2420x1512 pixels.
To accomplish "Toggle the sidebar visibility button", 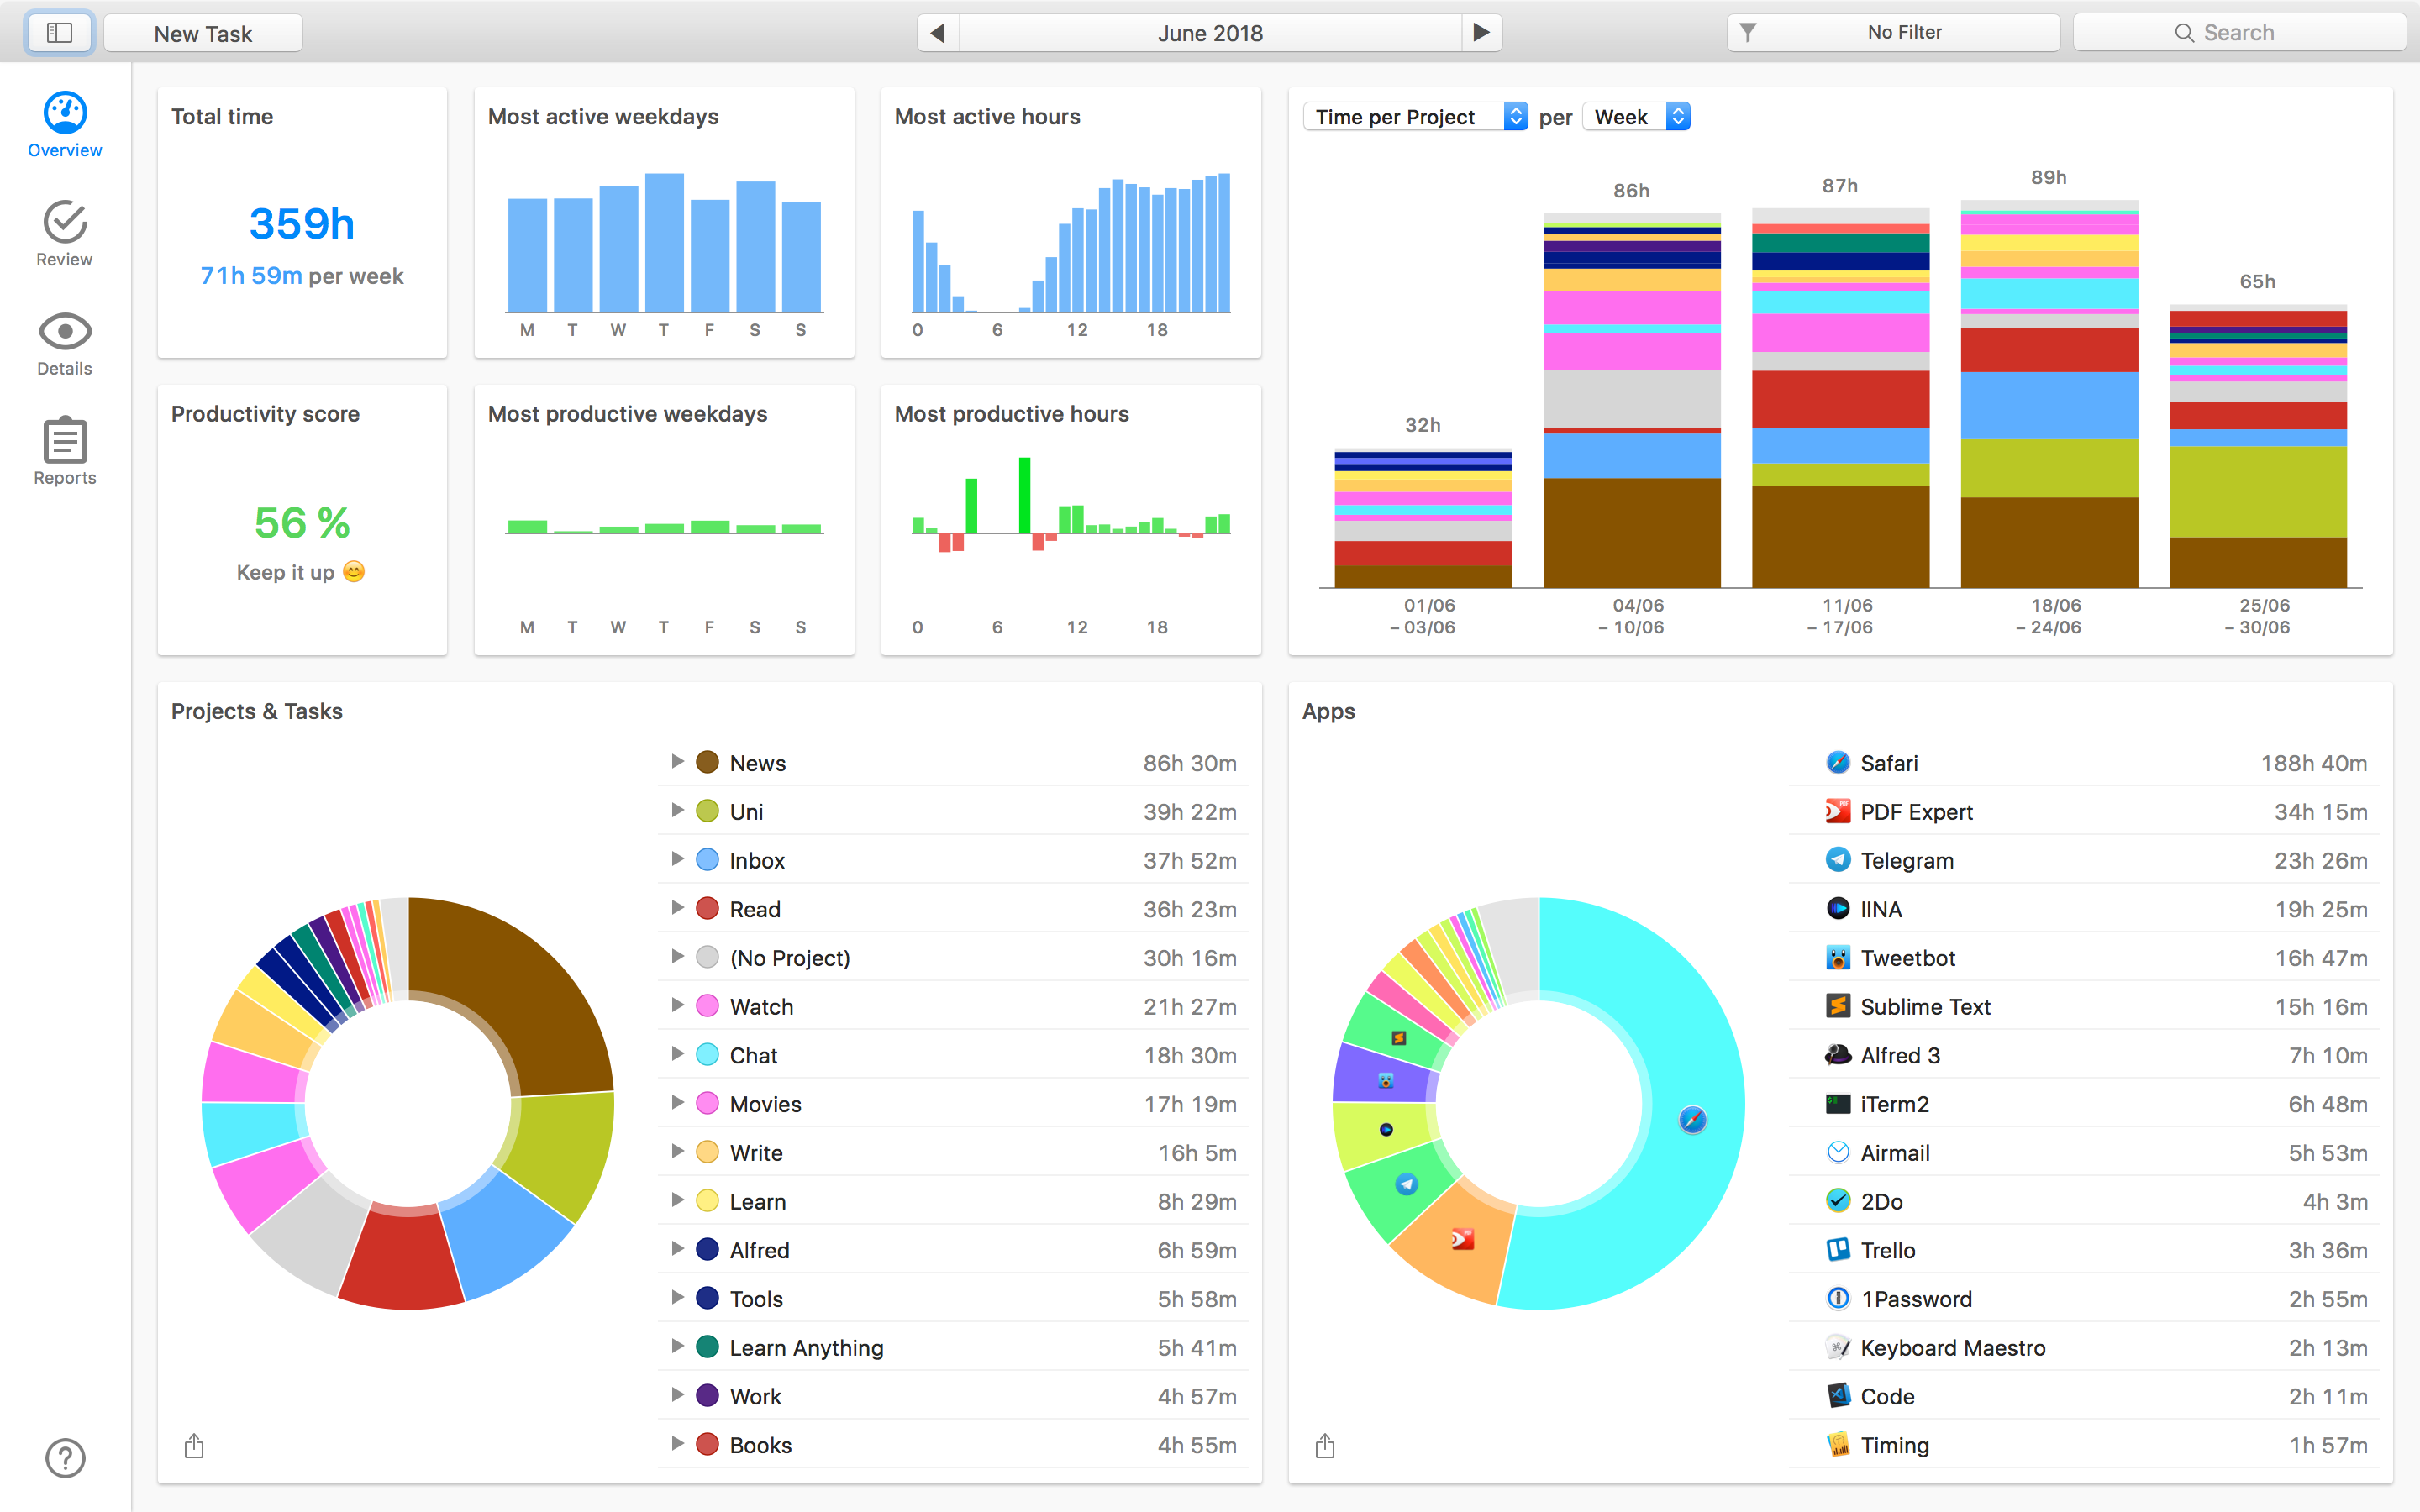I will click(60, 33).
